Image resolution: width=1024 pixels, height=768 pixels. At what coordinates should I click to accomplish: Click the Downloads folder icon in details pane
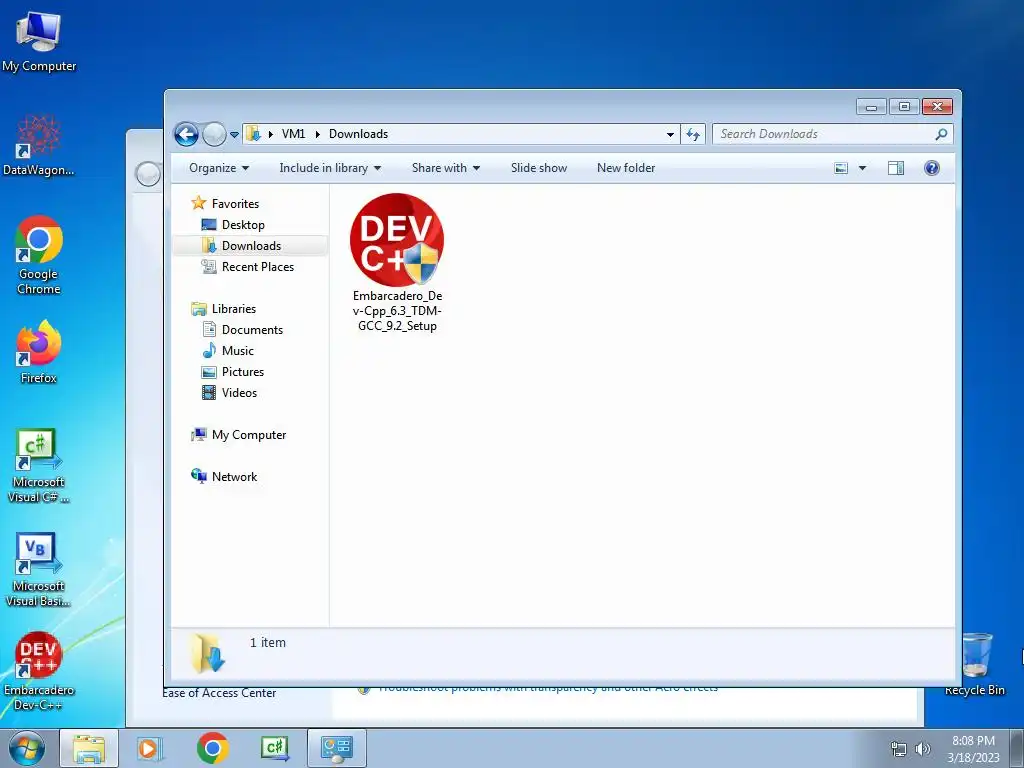pos(208,652)
